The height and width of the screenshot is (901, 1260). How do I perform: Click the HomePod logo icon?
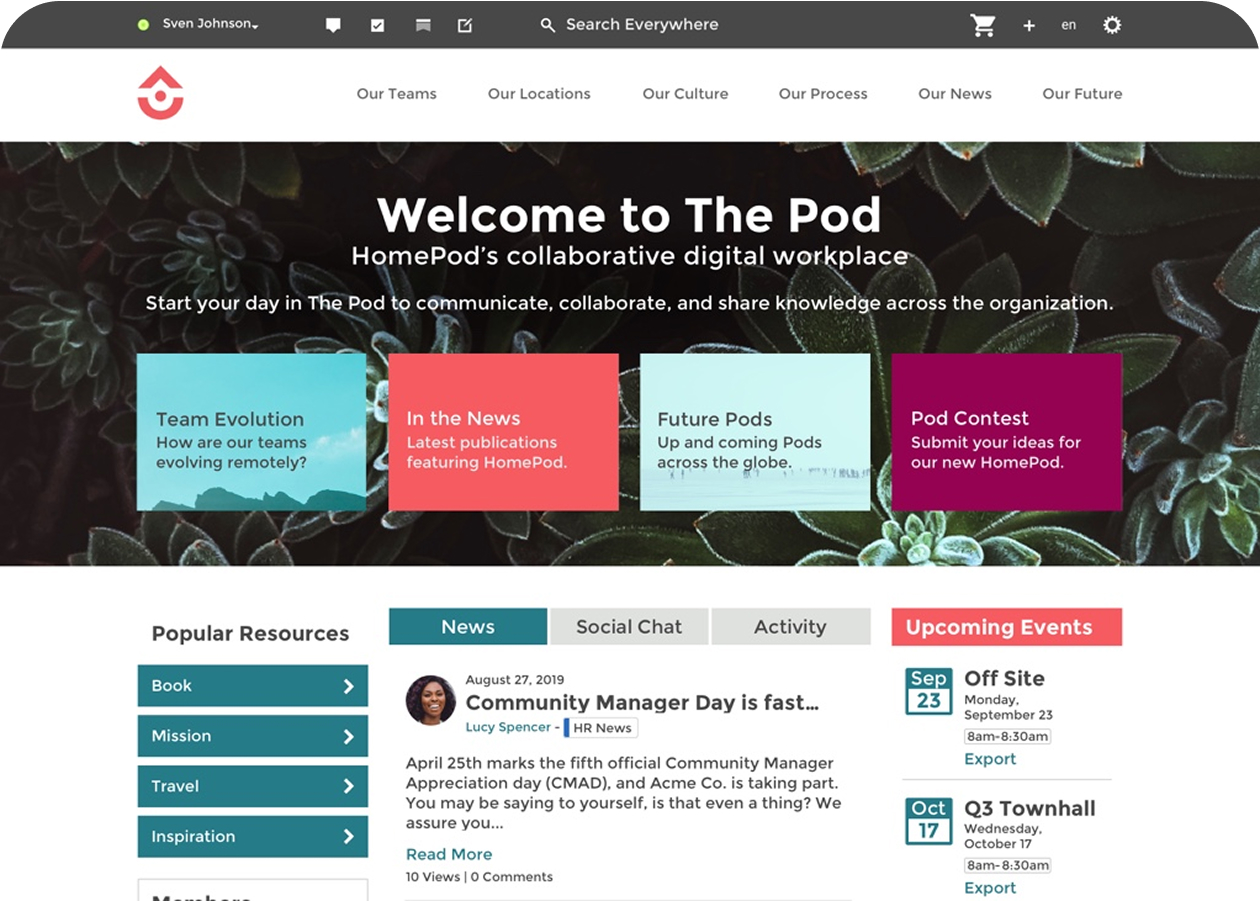[160, 93]
